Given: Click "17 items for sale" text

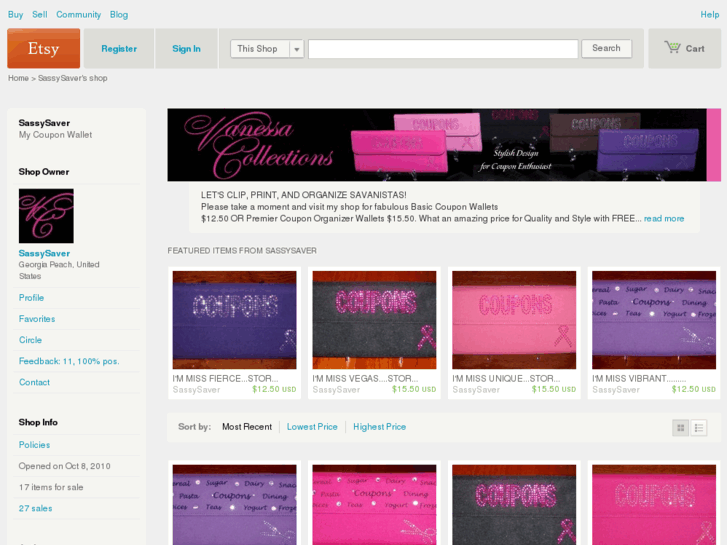Looking at the screenshot, I should (x=51, y=487).
